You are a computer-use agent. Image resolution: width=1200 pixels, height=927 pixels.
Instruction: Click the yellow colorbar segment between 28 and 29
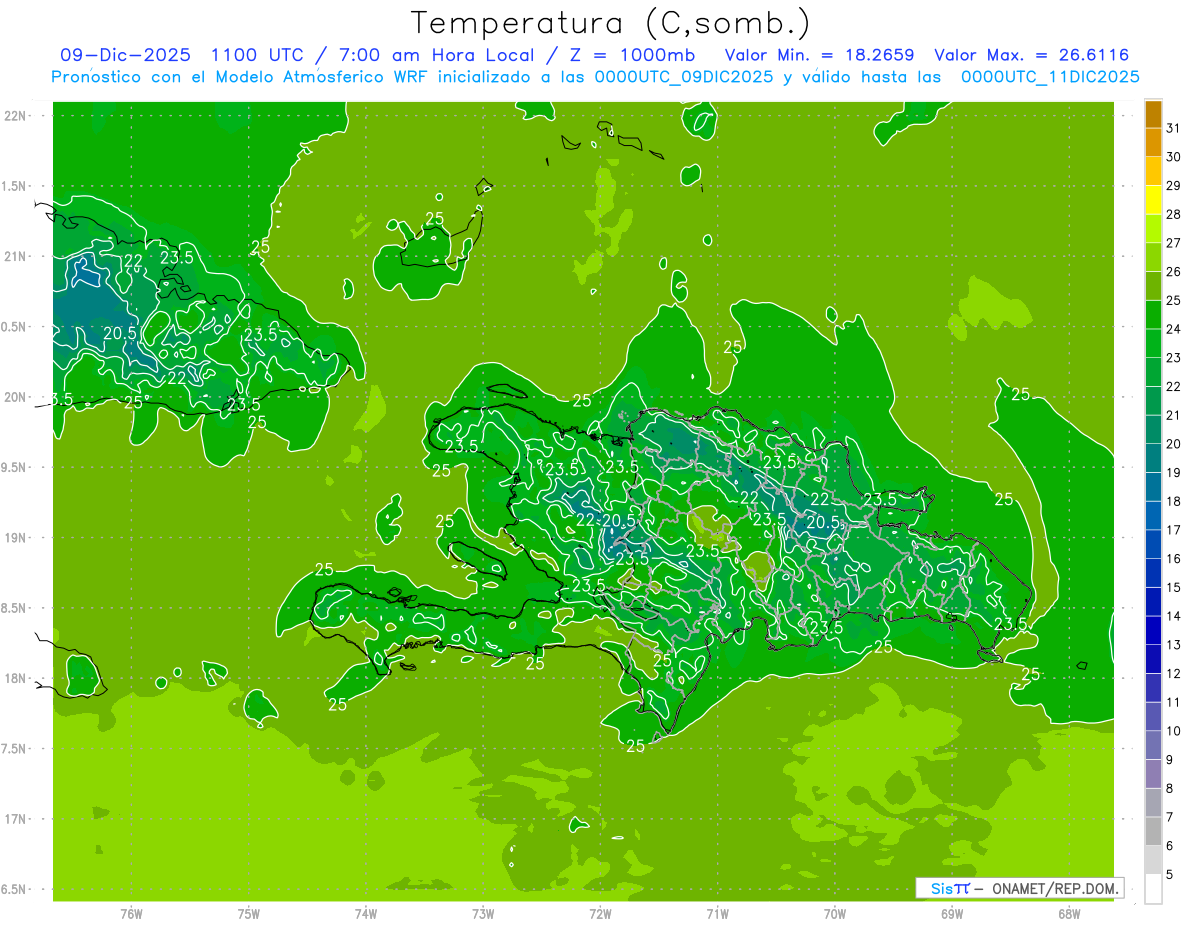(x=1153, y=200)
